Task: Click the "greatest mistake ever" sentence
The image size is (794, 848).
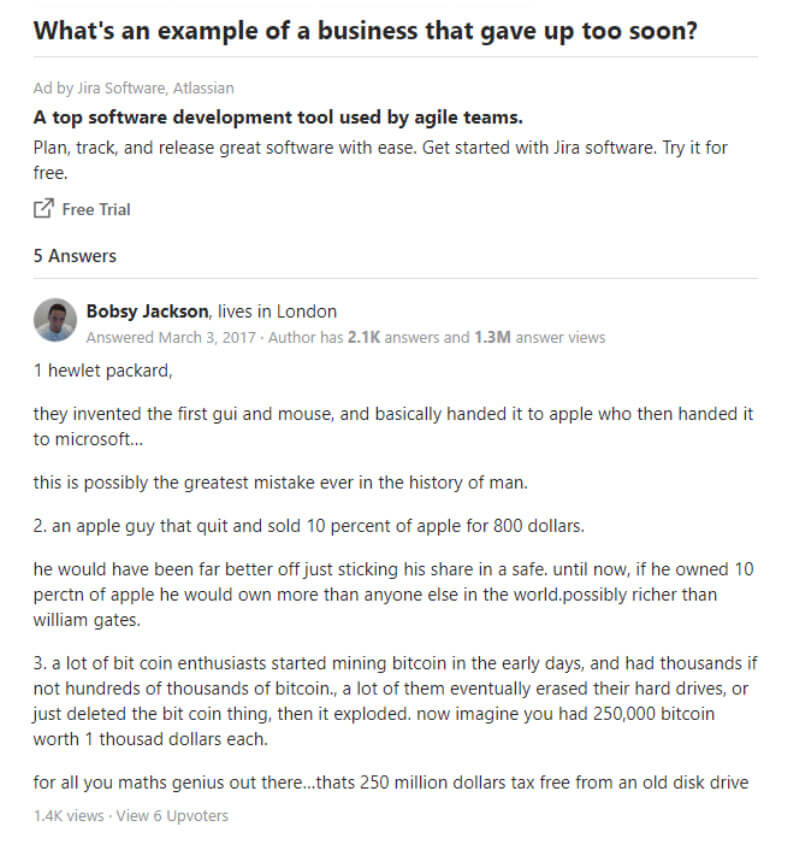Action: [280, 482]
